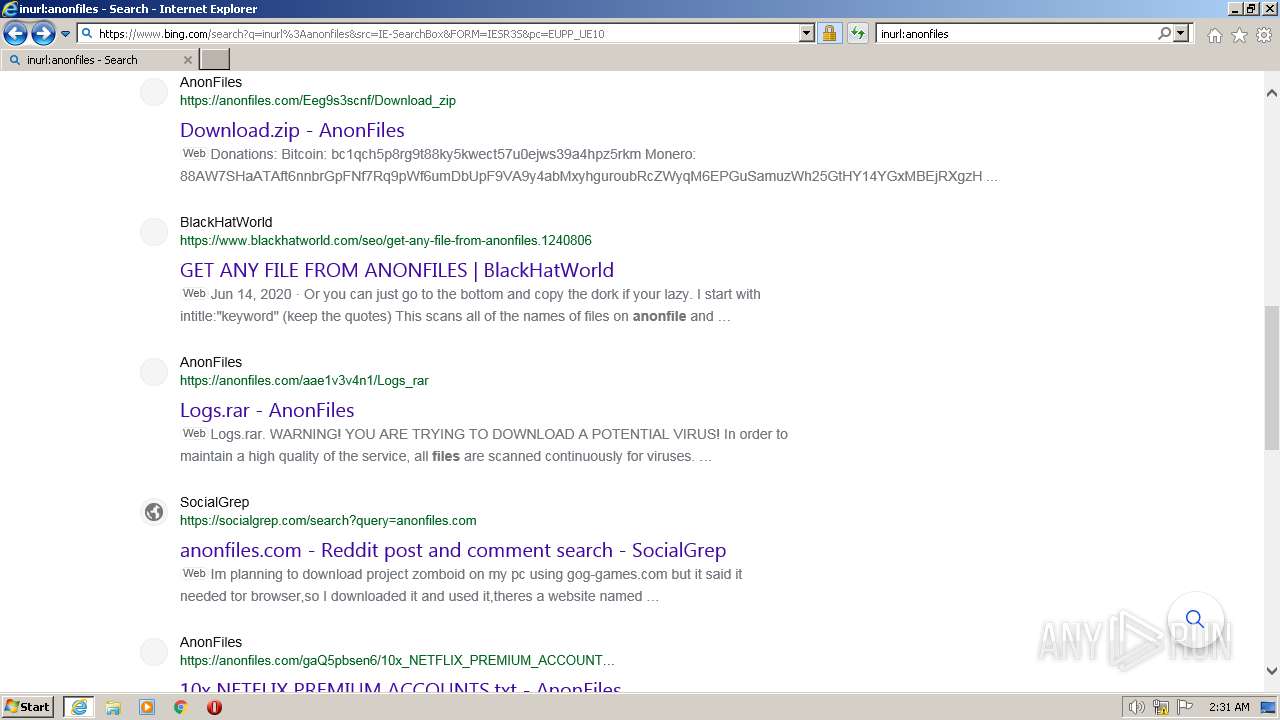Open a new tab button

tap(215, 60)
